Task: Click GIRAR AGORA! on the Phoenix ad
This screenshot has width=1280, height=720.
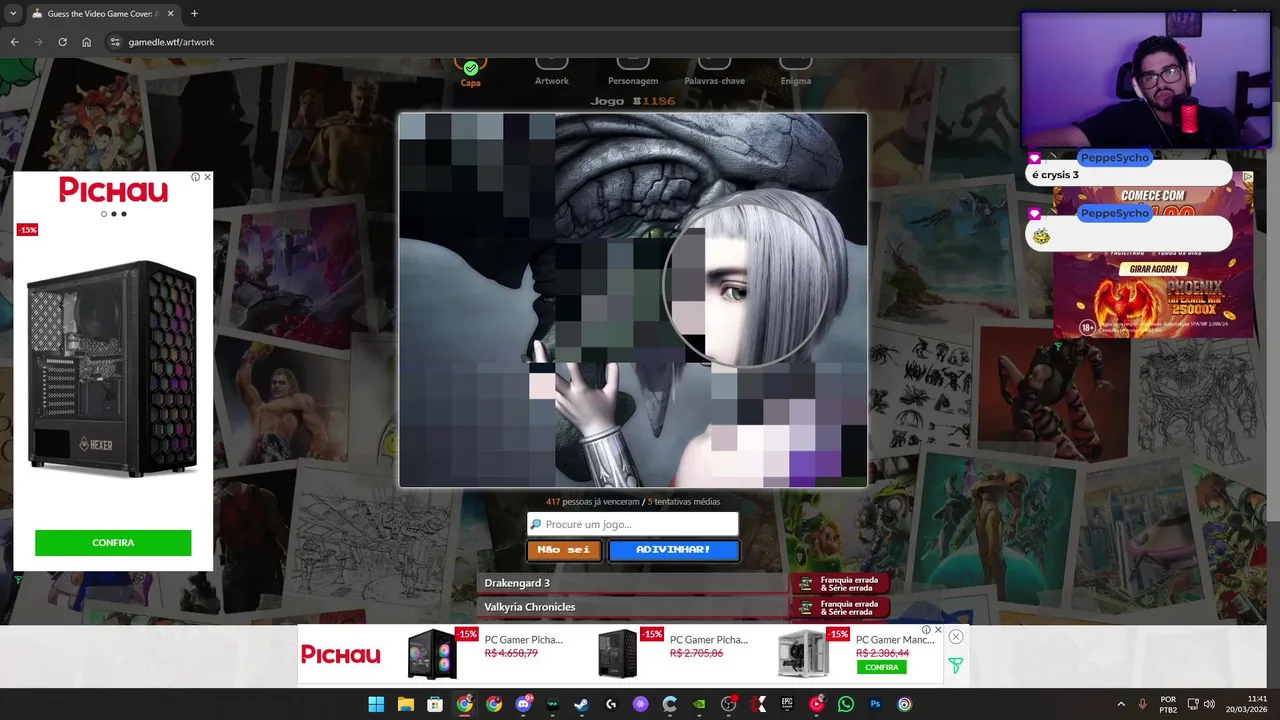Action: pyautogui.click(x=1153, y=269)
